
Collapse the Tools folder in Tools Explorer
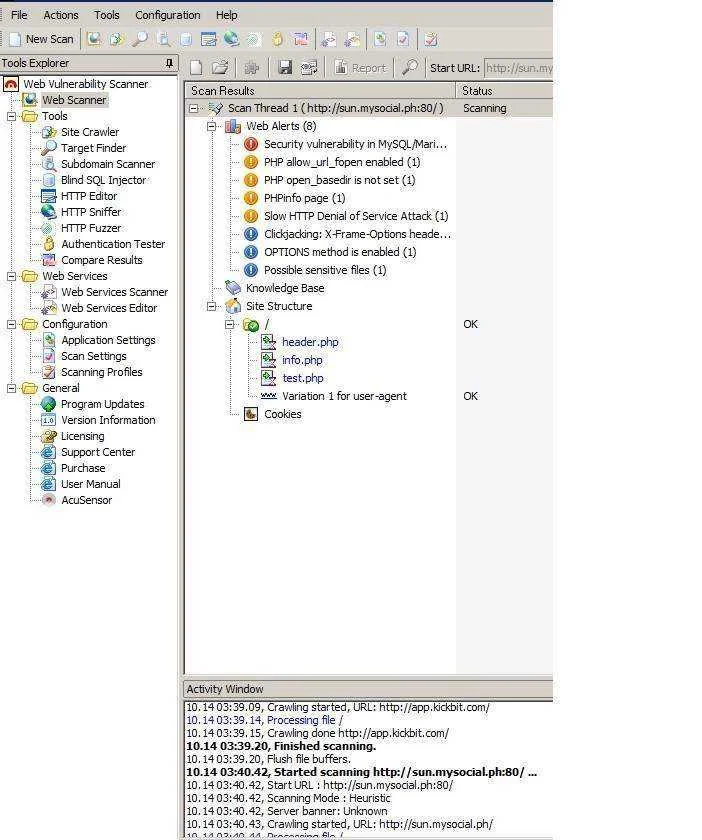(x=11, y=116)
